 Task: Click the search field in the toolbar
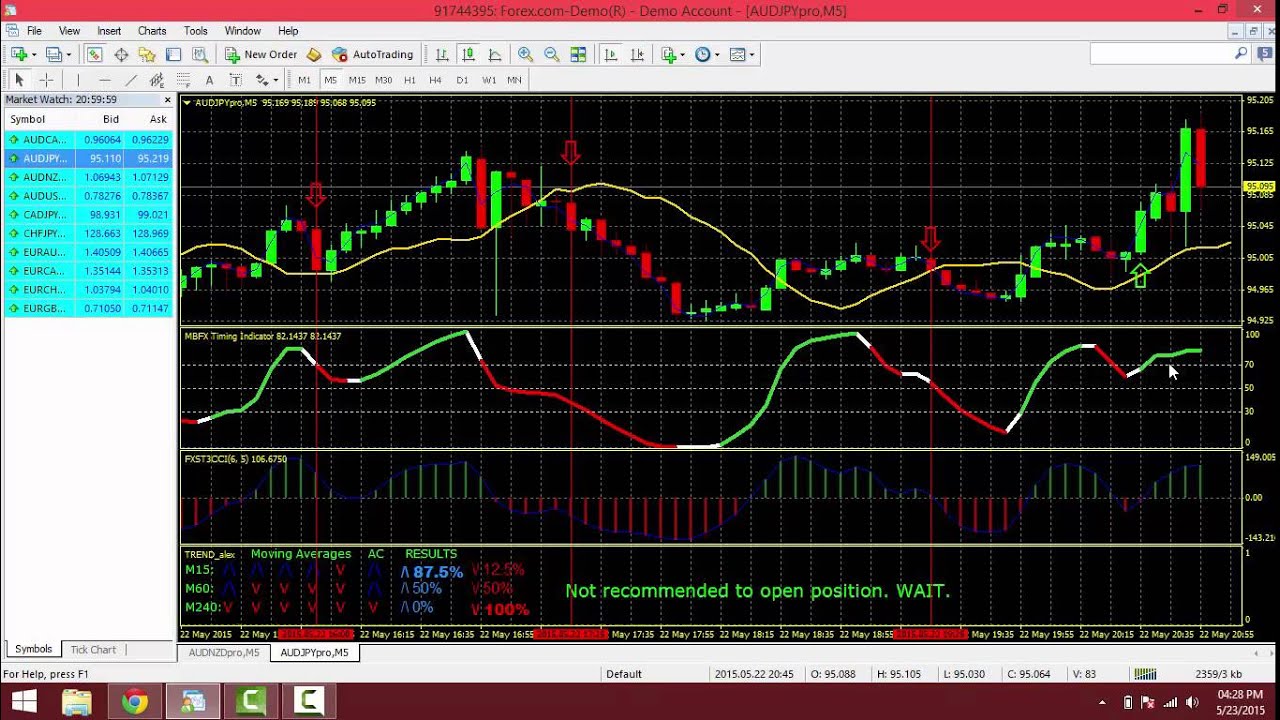tap(1170, 54)
